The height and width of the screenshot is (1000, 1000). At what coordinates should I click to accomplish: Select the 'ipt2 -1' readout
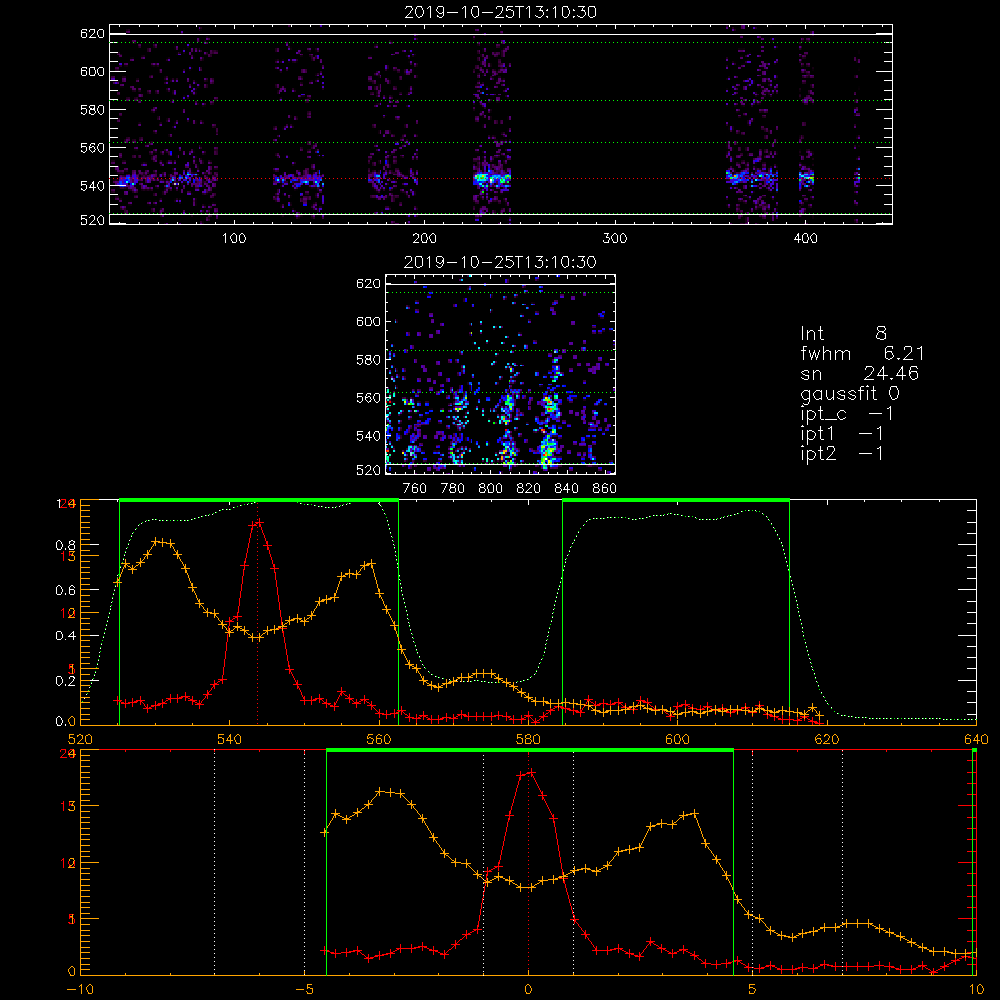[842, 453]
